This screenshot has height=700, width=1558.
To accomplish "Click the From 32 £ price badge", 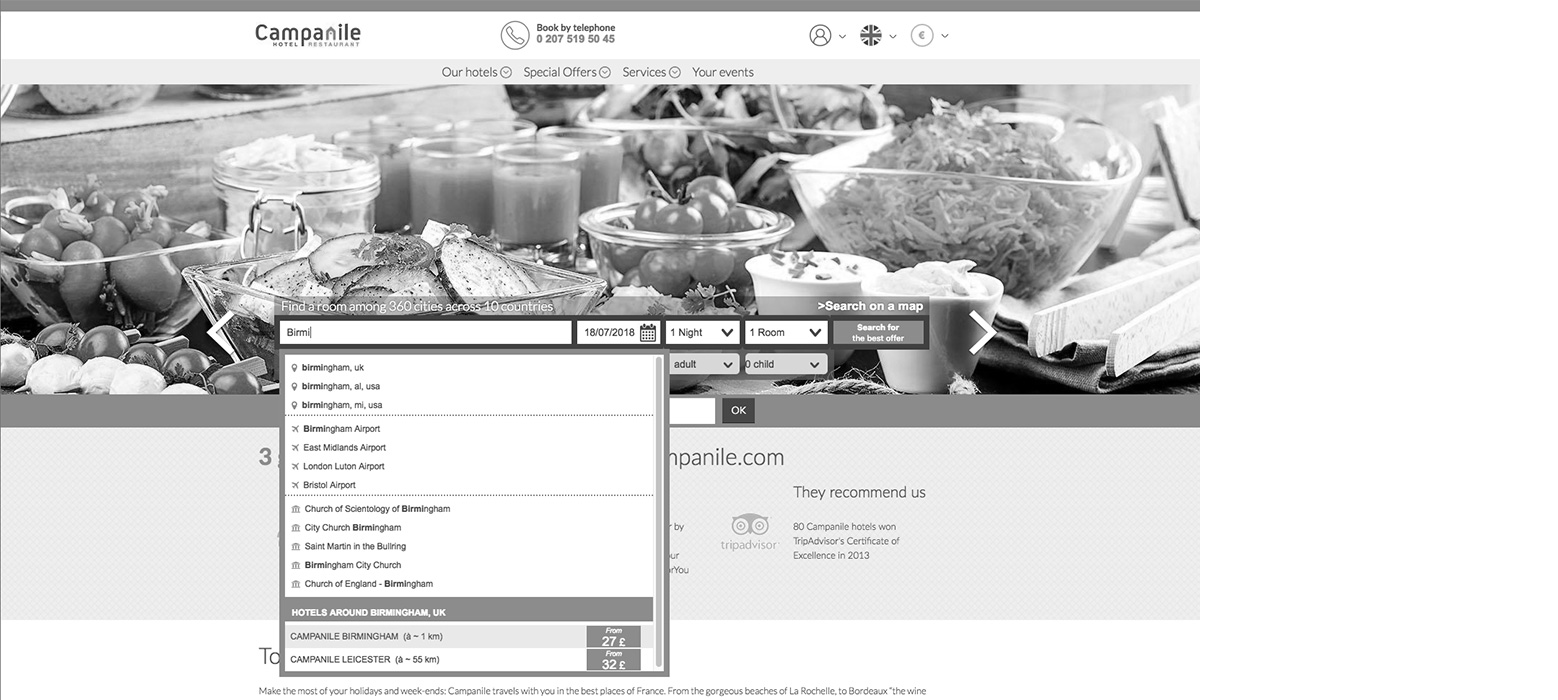I will point(613,660).
